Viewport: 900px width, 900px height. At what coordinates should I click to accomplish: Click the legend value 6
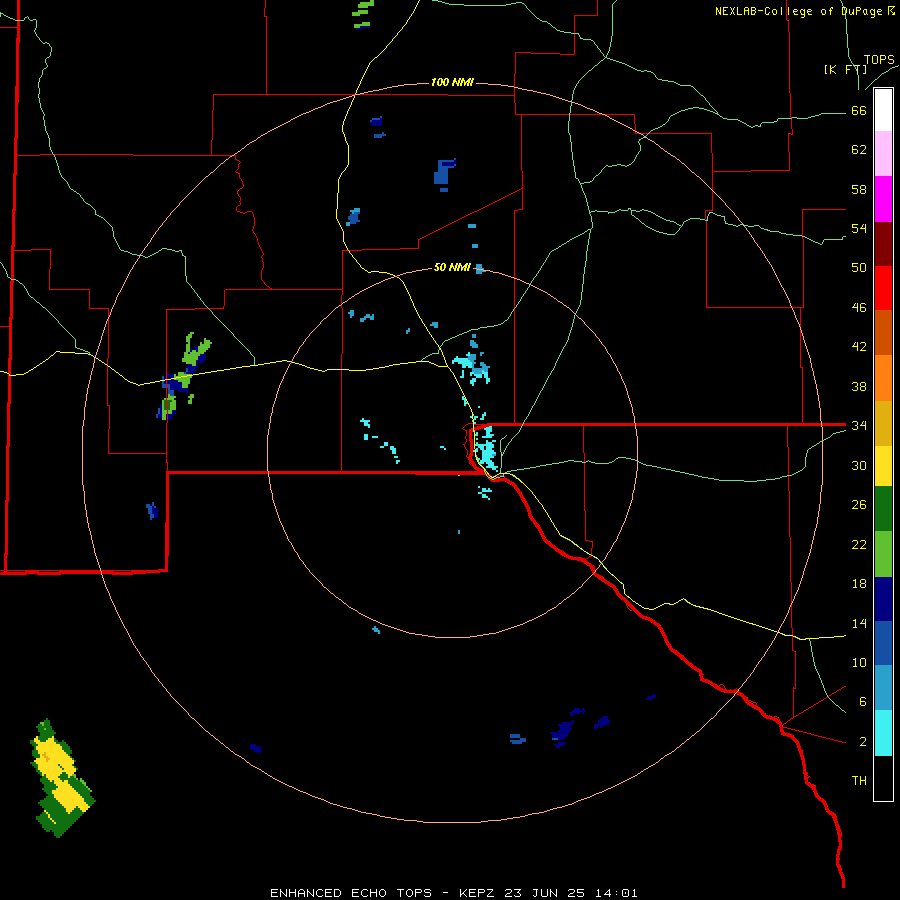click(x=863, y=701)
